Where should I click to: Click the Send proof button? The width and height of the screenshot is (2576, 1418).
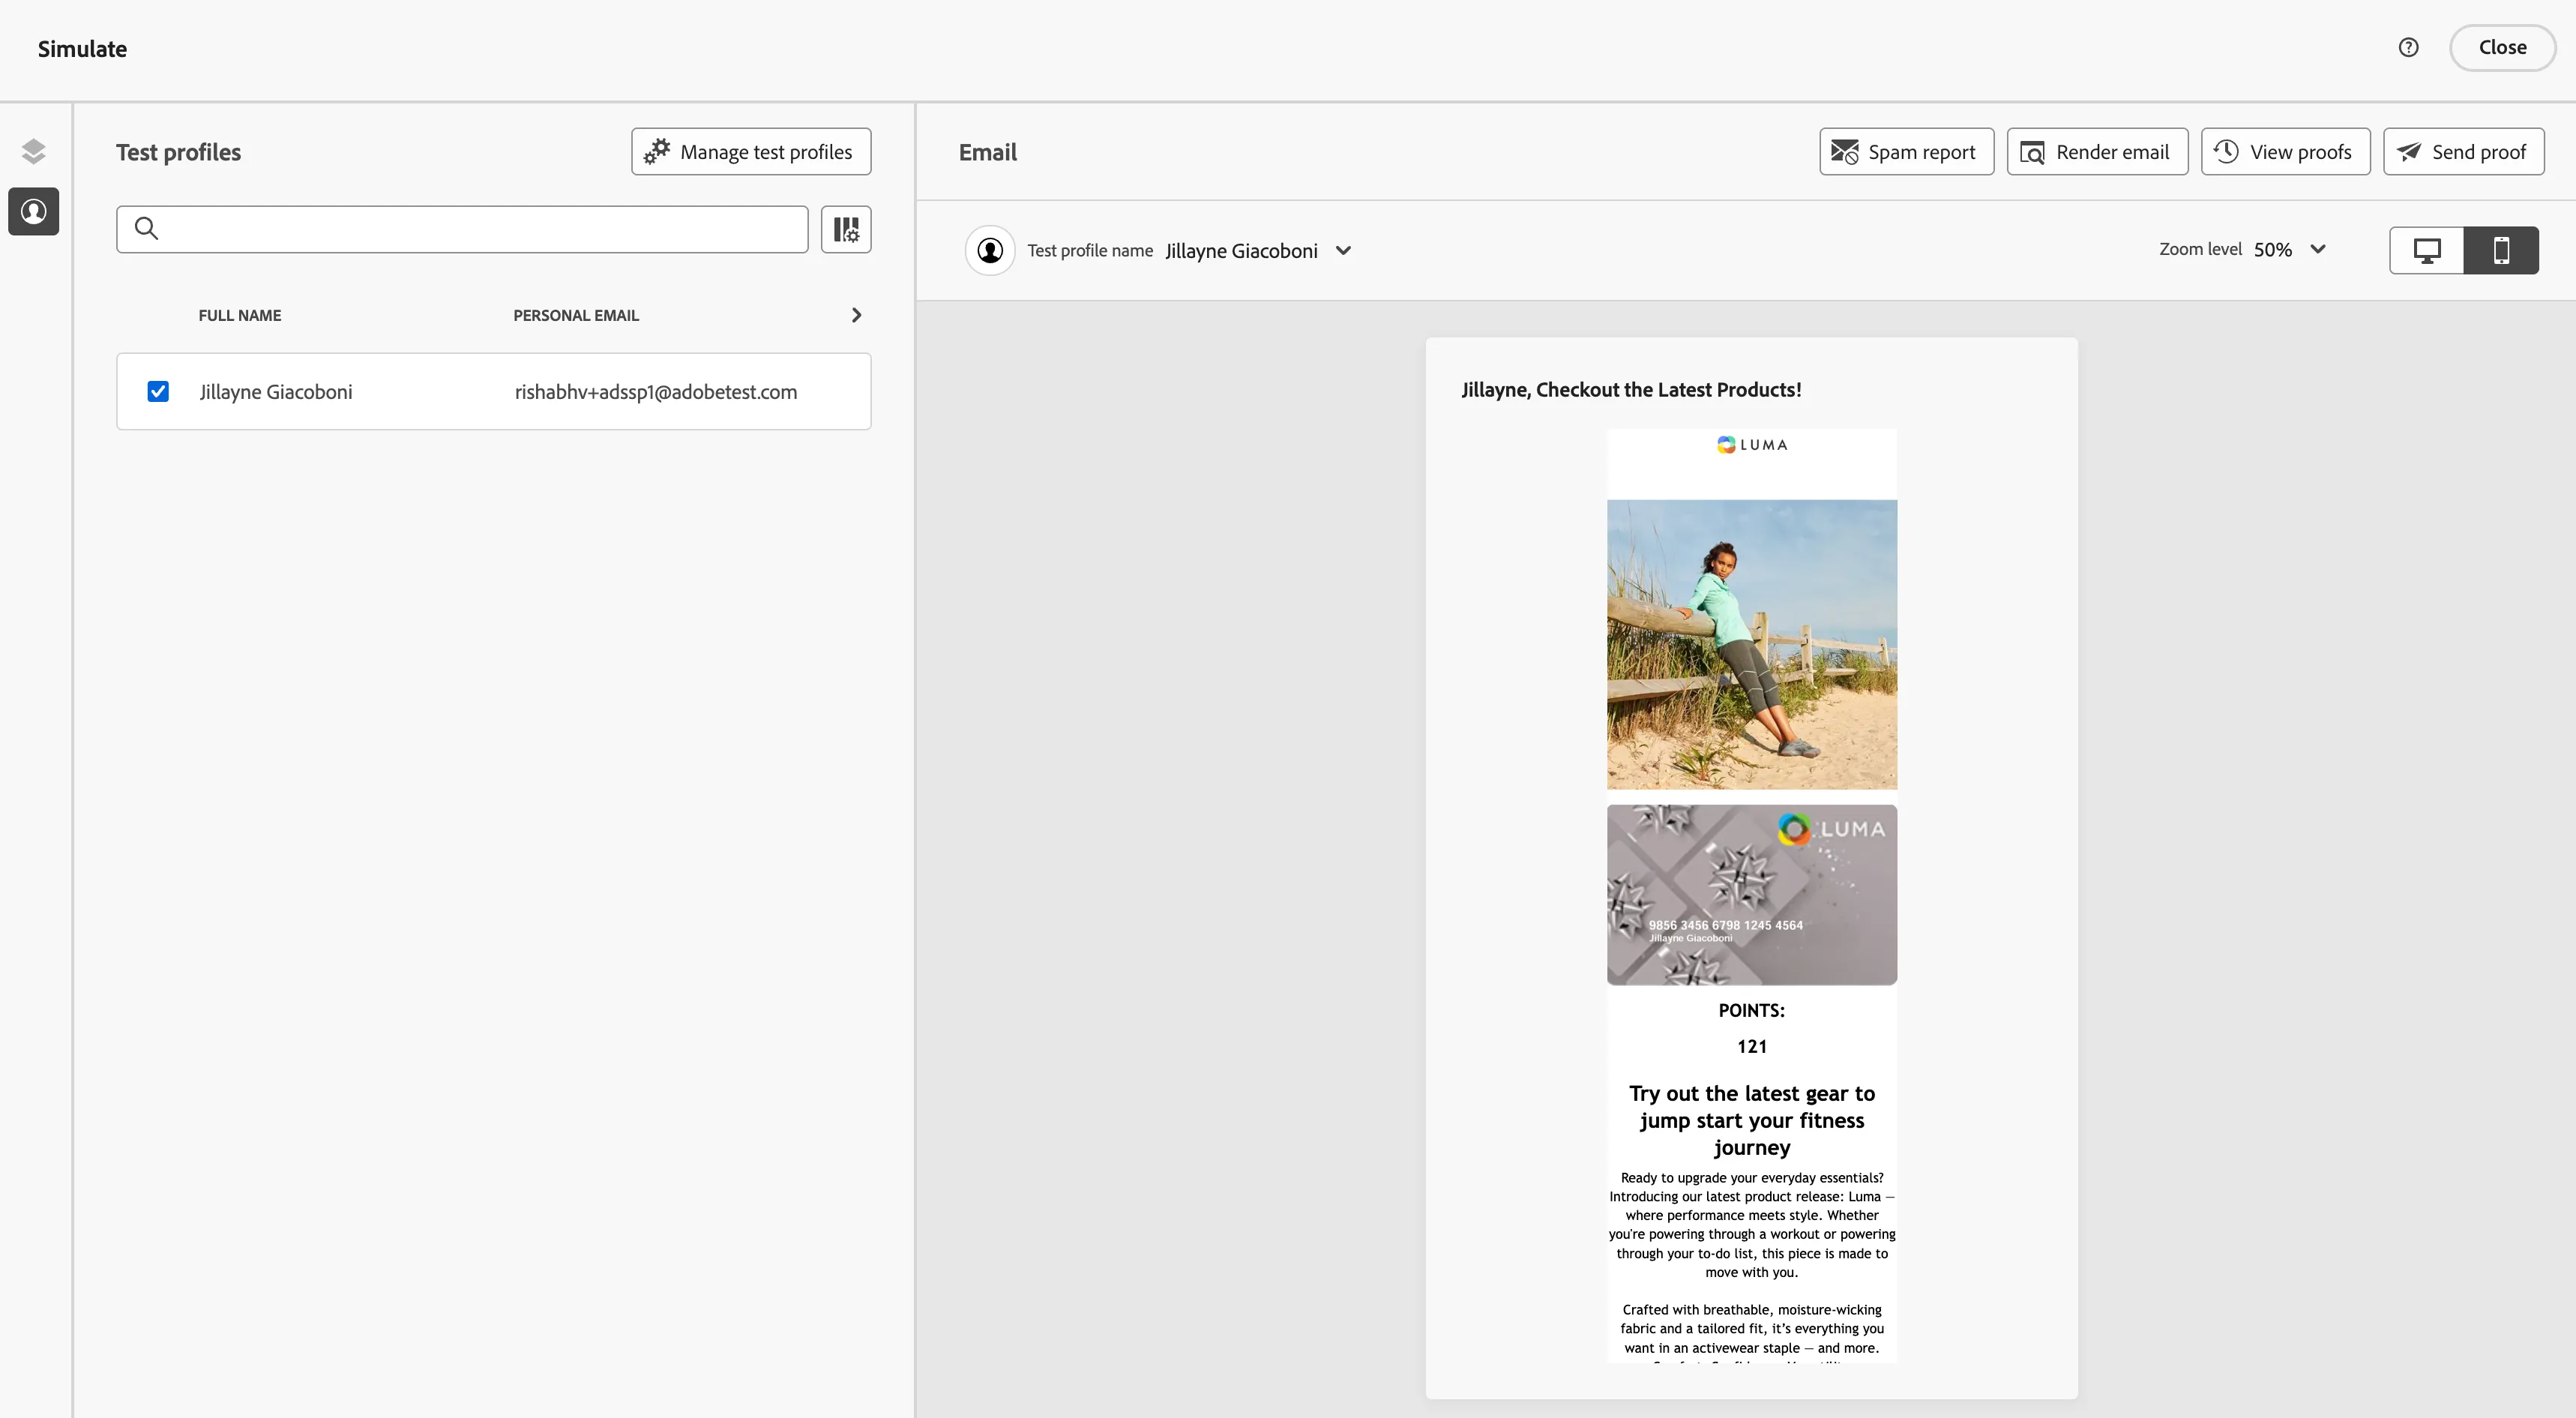(2463, 152)
